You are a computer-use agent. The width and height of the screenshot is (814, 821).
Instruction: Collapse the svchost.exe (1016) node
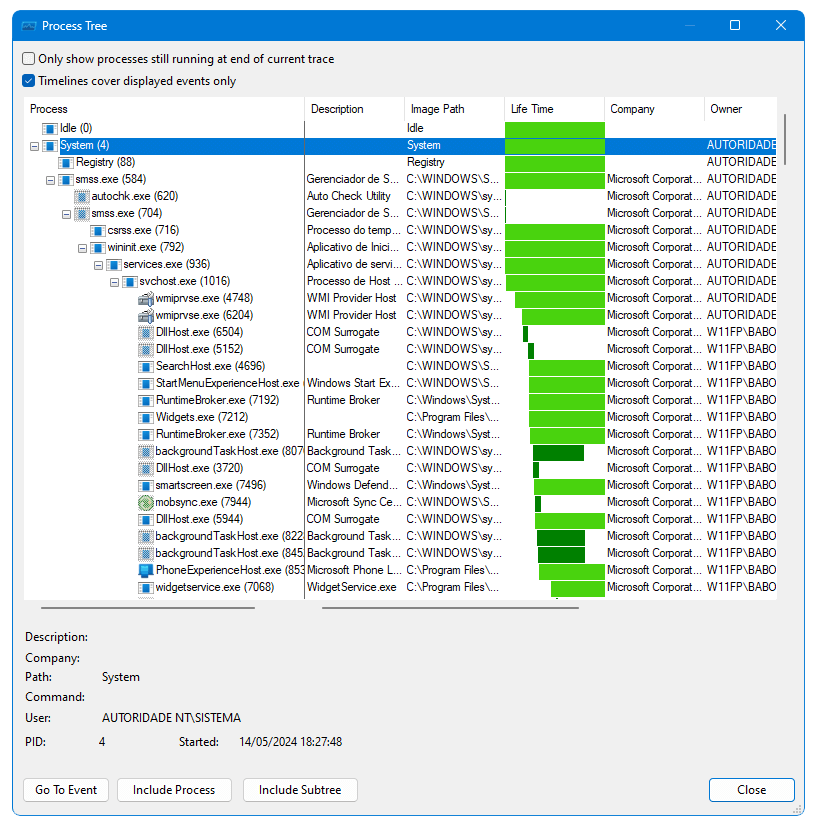click(114, 283)
